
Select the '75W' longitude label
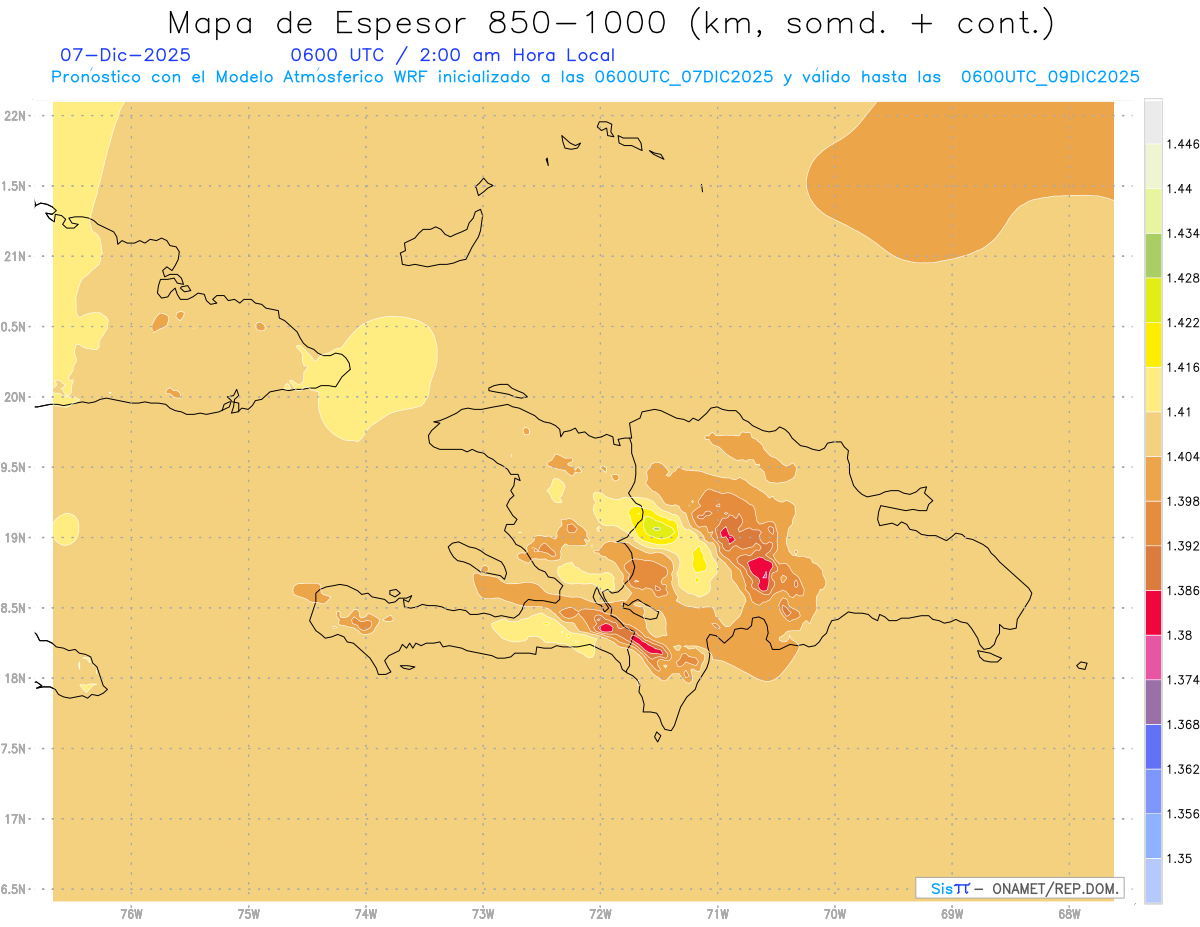249,914
